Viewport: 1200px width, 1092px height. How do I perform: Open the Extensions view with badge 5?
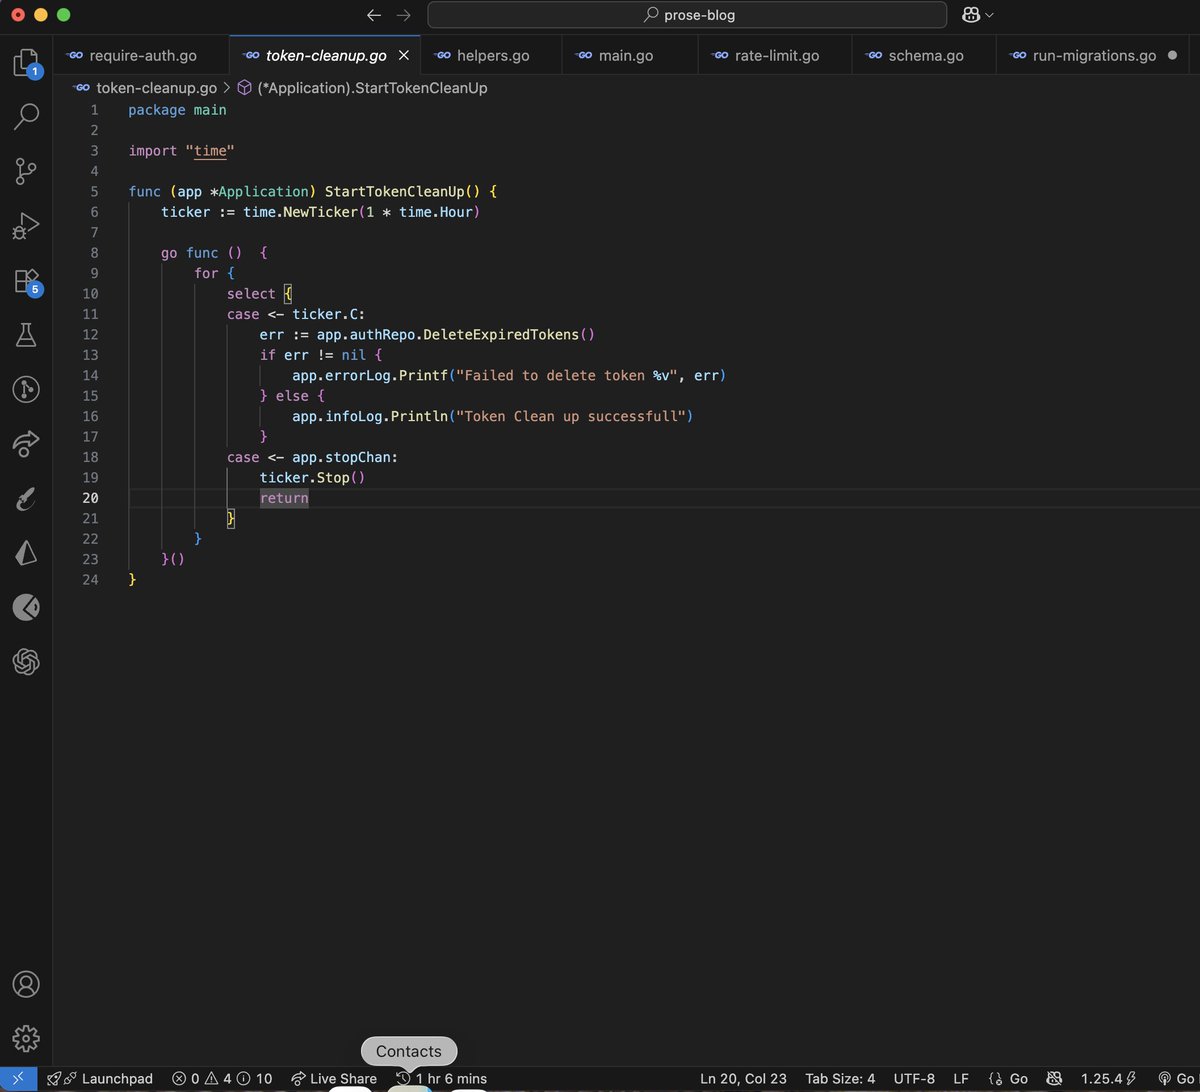(x=26, y=281)
